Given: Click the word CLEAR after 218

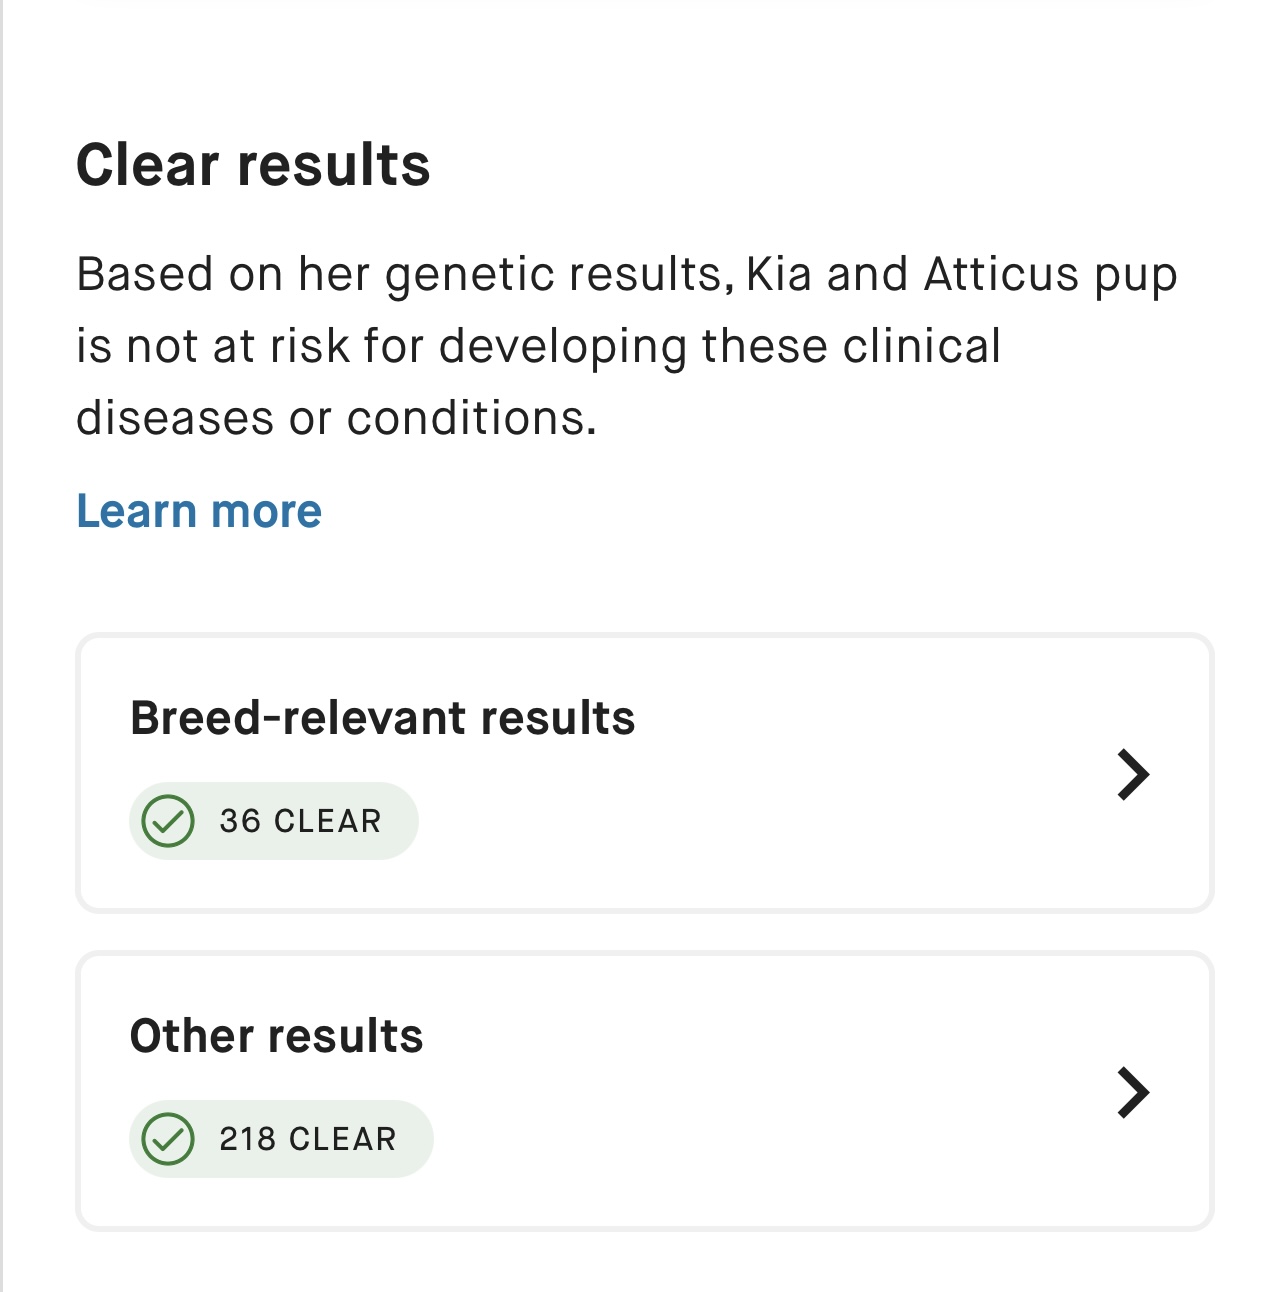Looking at the screenshot, I should point(343,1139).
